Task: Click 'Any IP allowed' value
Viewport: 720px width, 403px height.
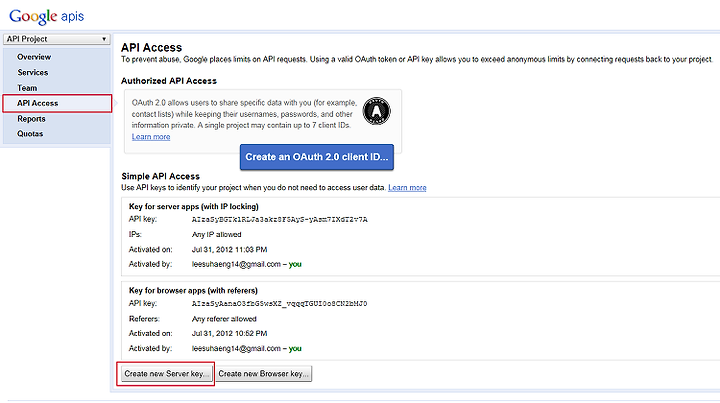Action: coord(216,235)
